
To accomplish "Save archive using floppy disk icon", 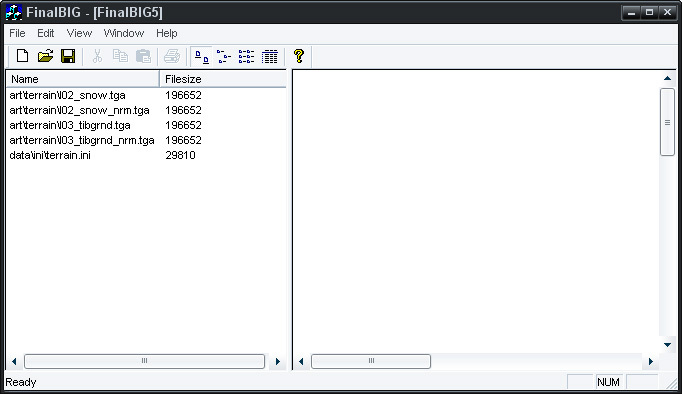I will 68,56.
